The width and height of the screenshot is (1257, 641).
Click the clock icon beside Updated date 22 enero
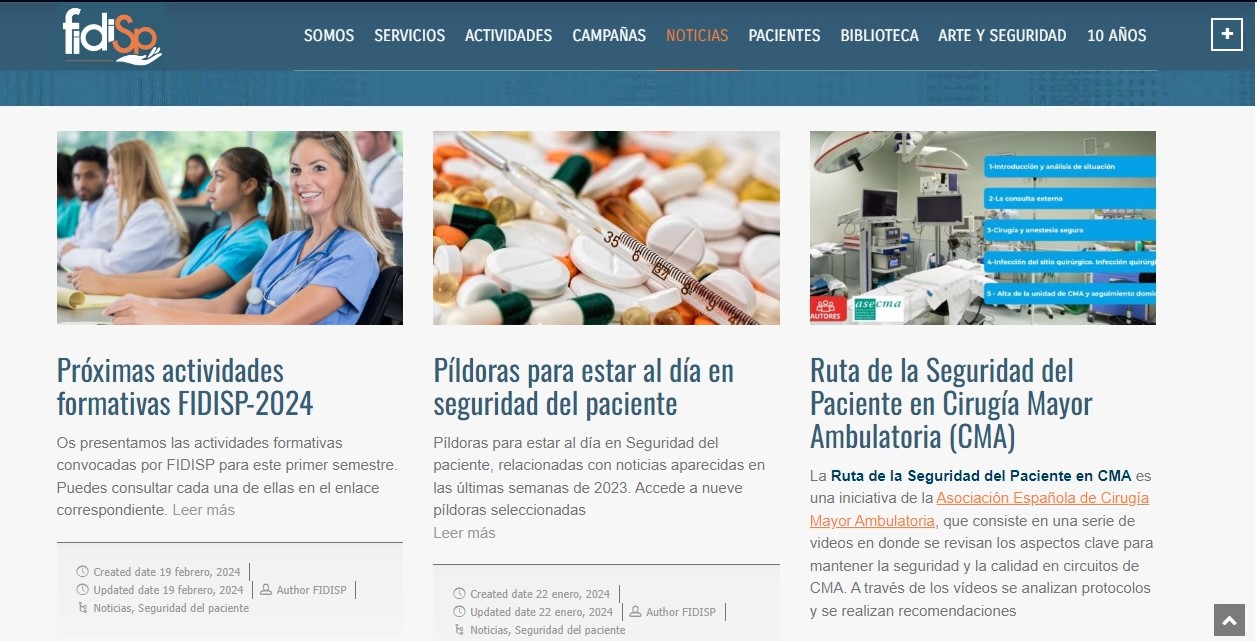(x=459, y=612)
